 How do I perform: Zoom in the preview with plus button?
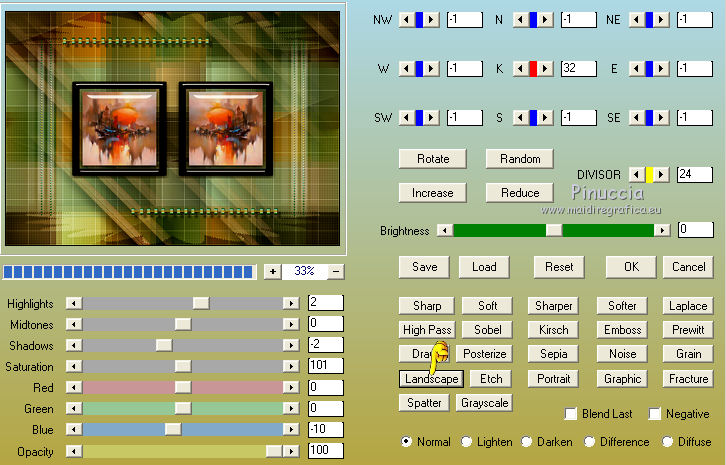pos(273,271)
